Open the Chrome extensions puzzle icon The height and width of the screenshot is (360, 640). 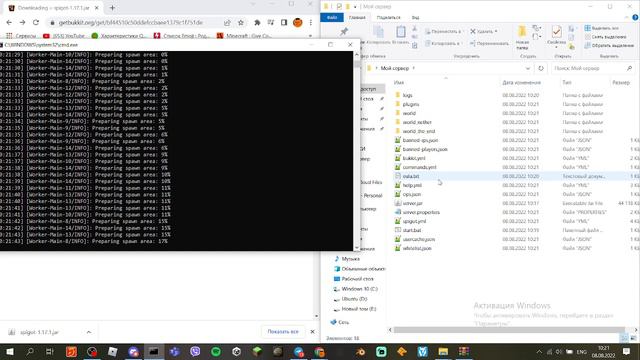click(x=257, y=23)
